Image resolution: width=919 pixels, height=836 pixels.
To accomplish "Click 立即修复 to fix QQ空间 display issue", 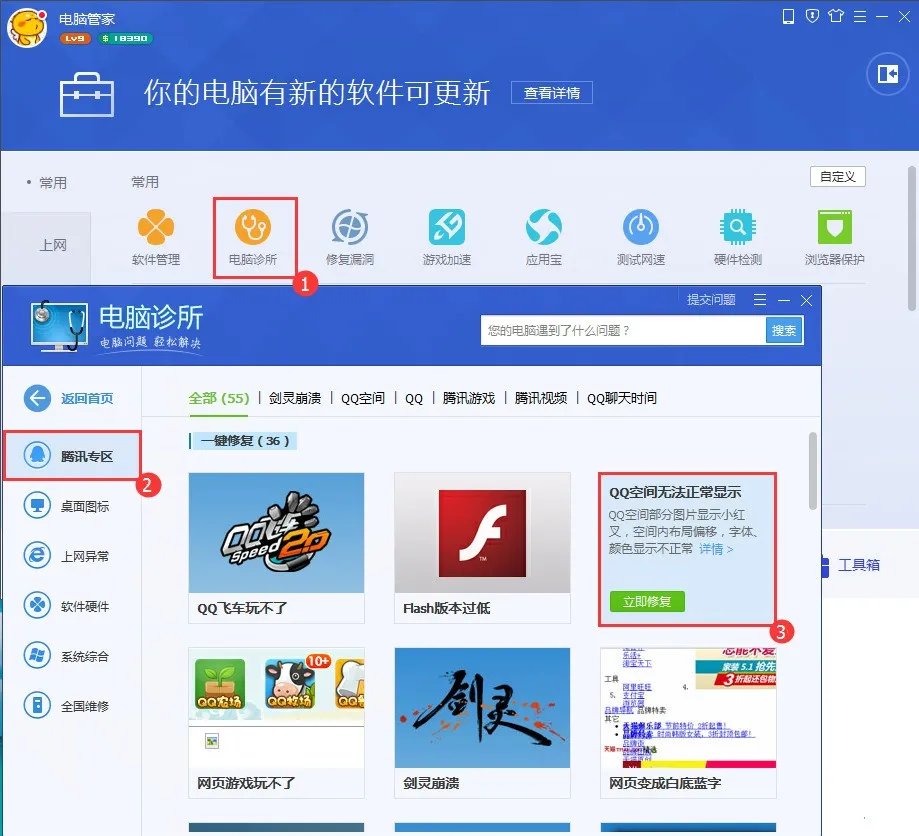I will click(x=647, y=601).
